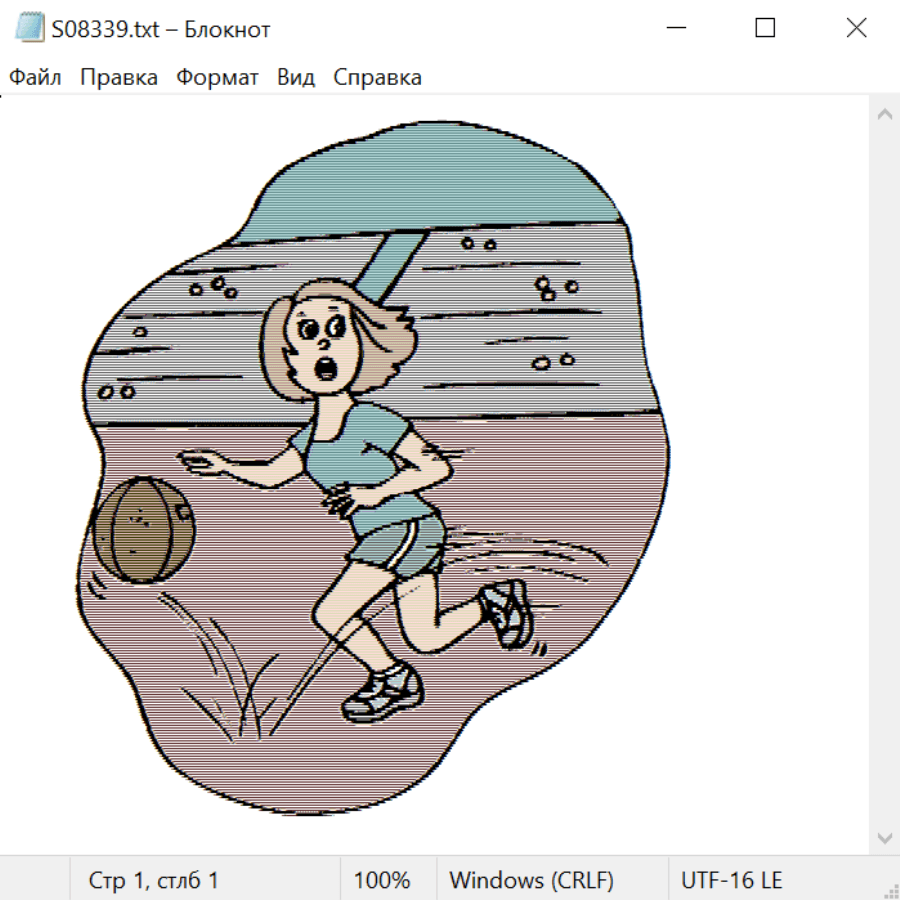This screenshot has width=900, height=900.
Task: Click the 100% zoom indicator
Action: [x=382, y=881]
